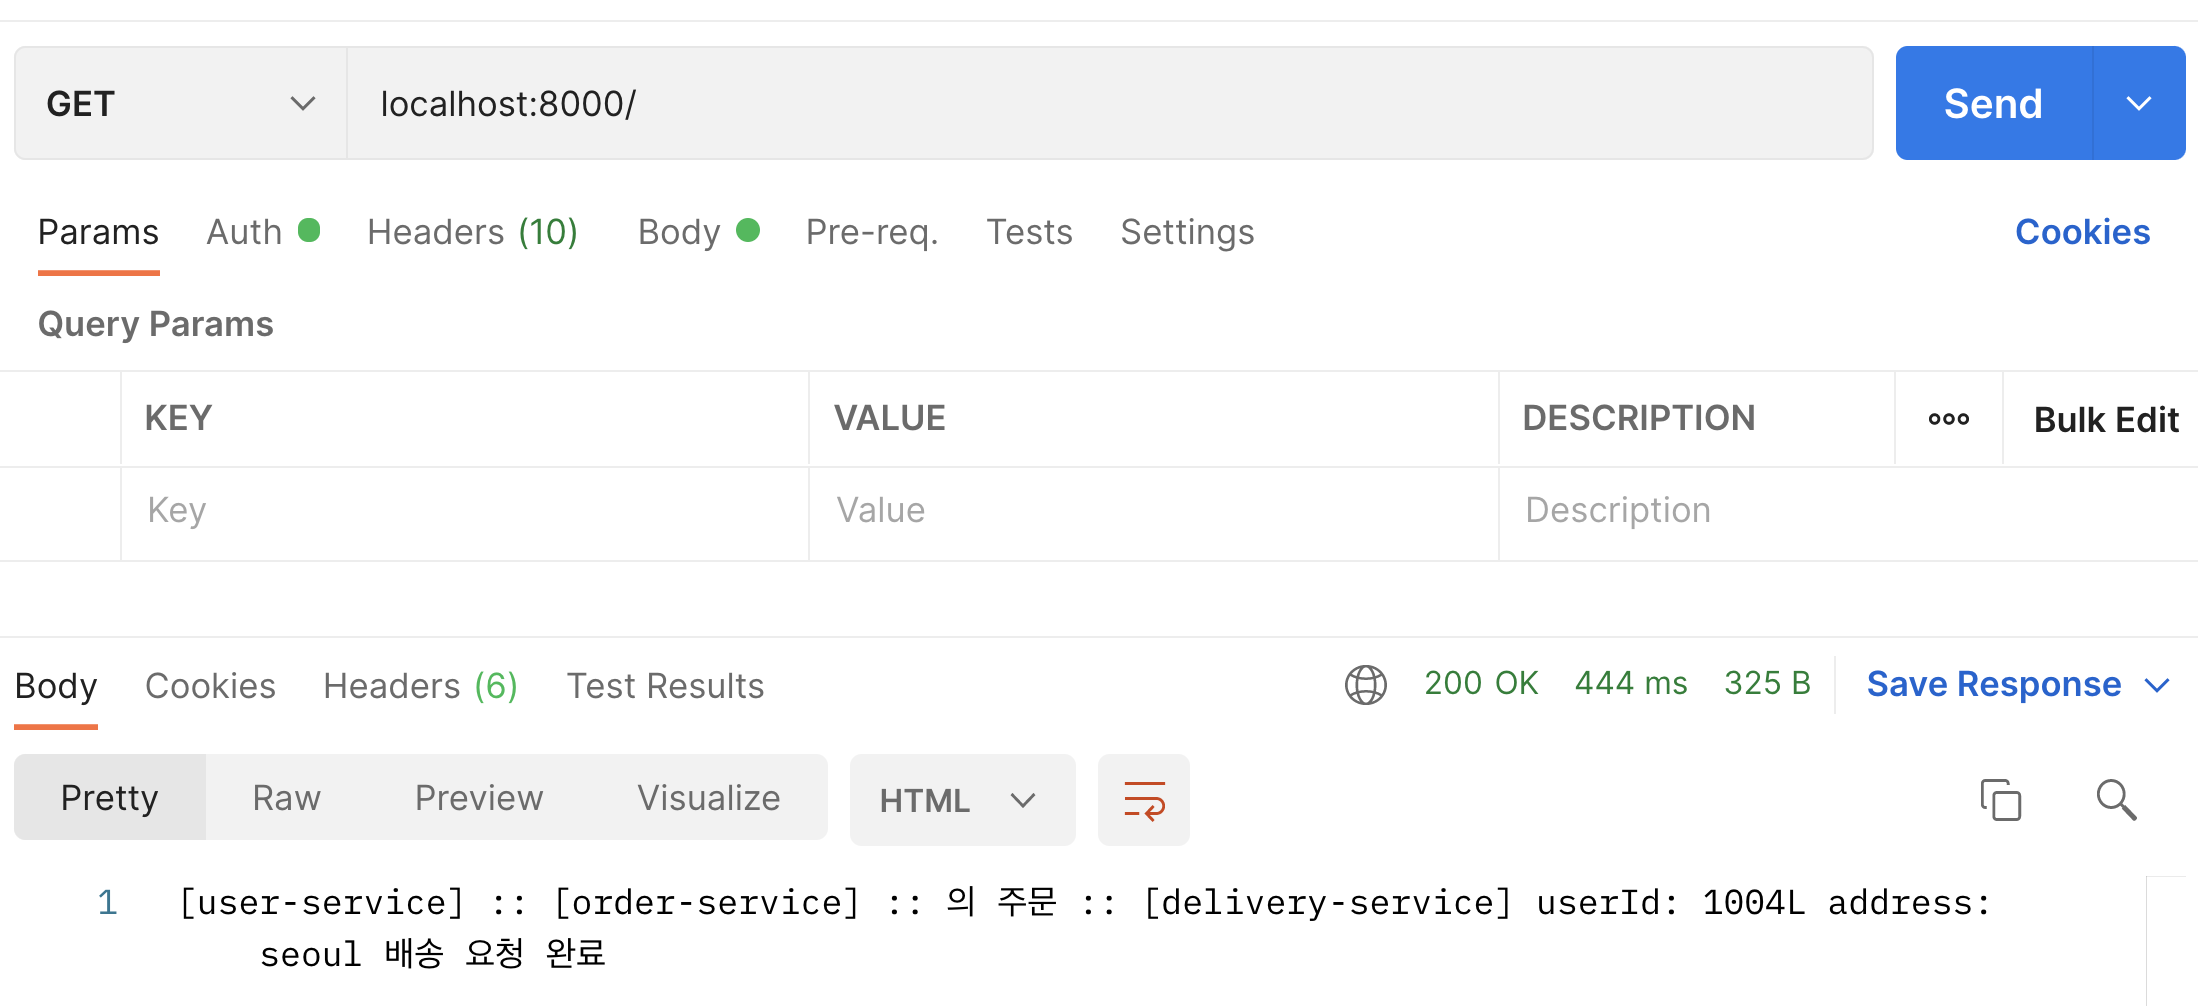Open GET method dropdown
Viewport: 2198px width, 1006px height.
pyautogui.click(x=181, y=103)
